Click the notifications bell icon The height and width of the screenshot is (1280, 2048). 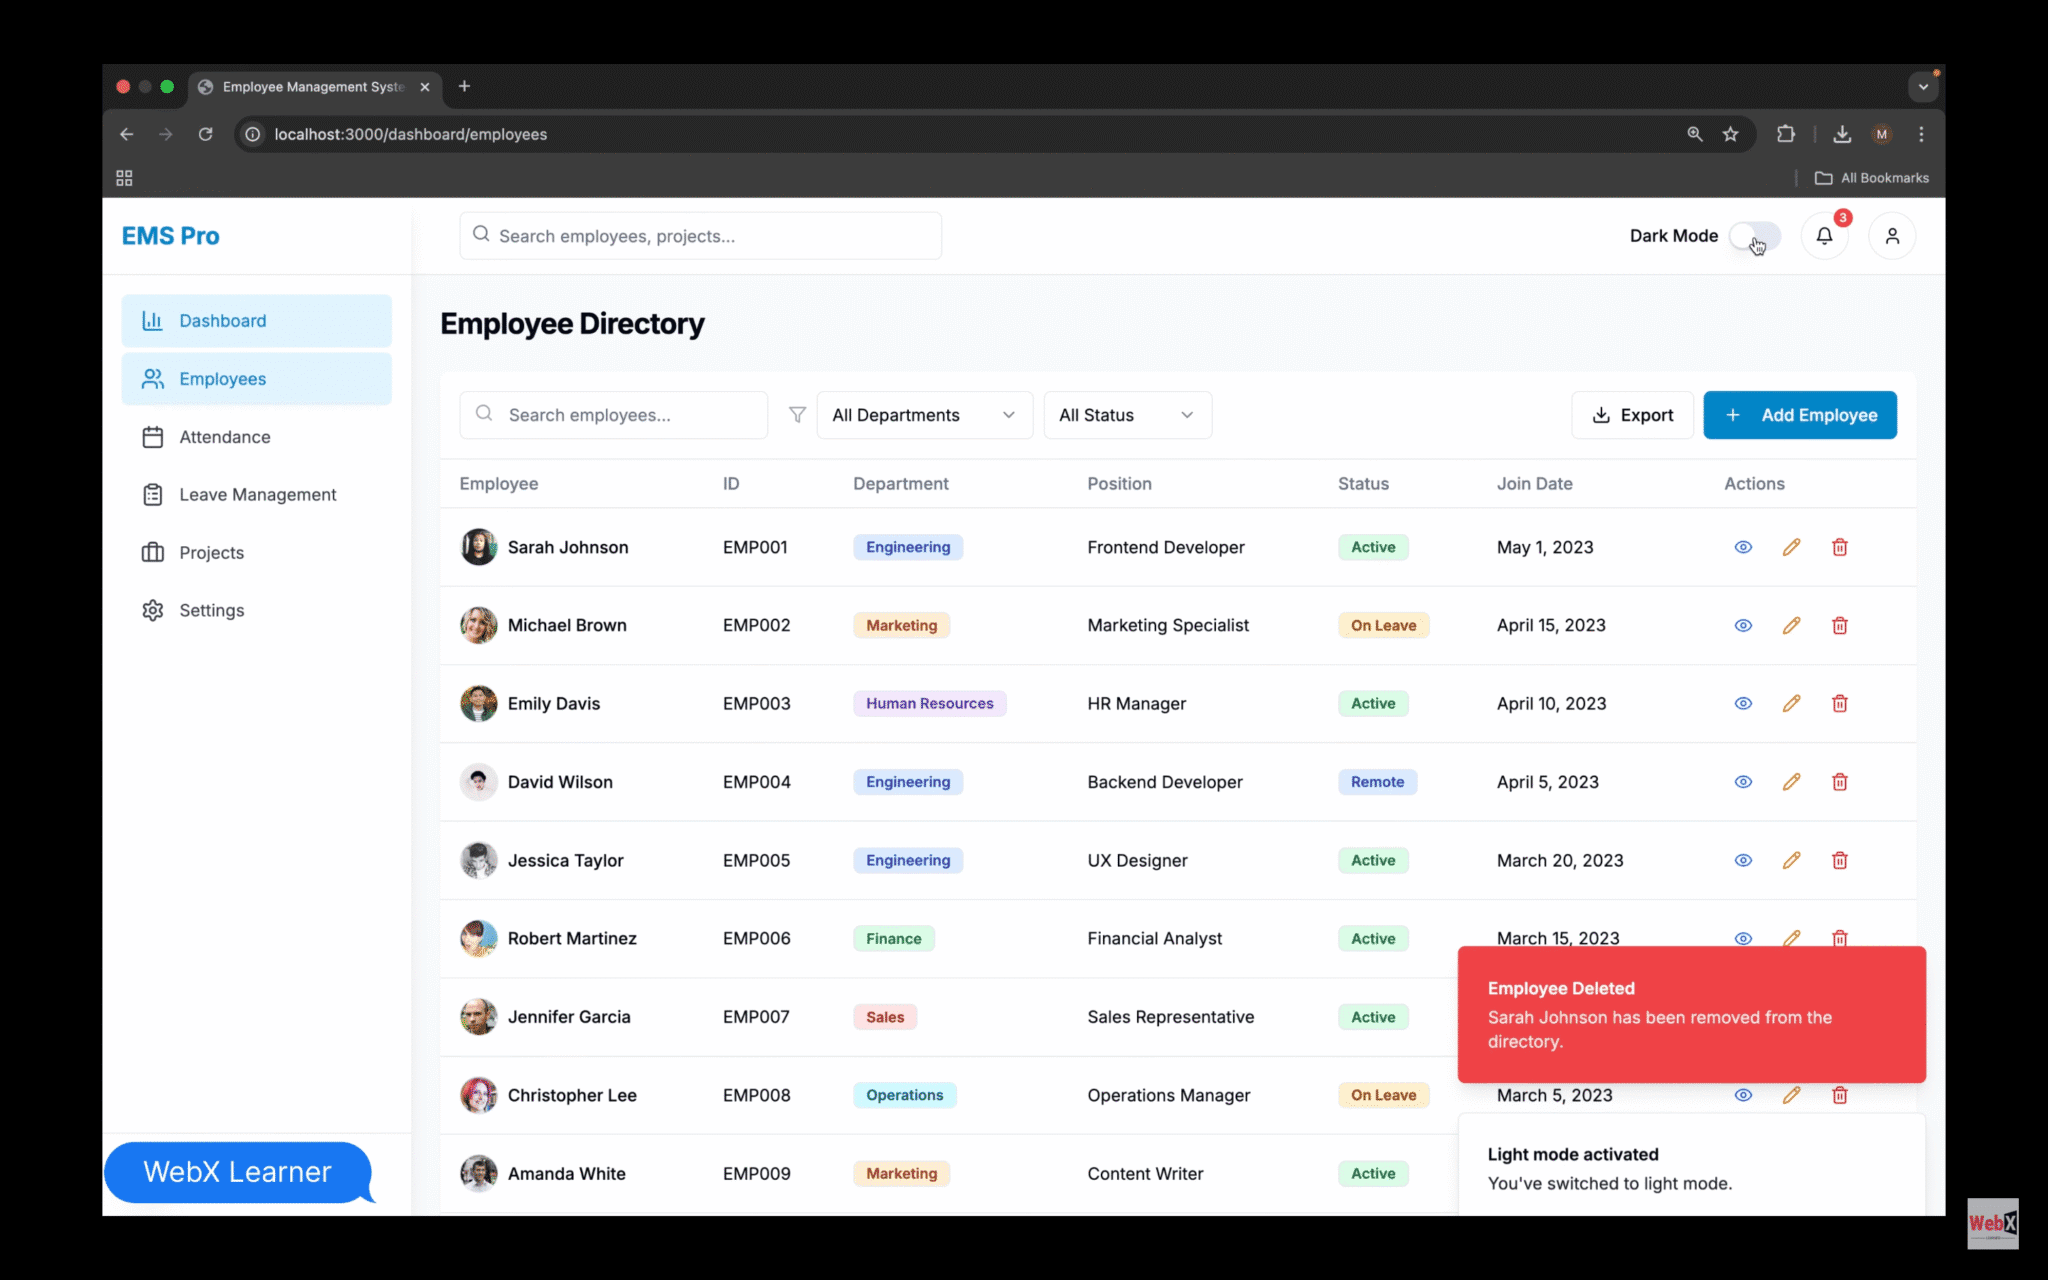coord(1825,235)
